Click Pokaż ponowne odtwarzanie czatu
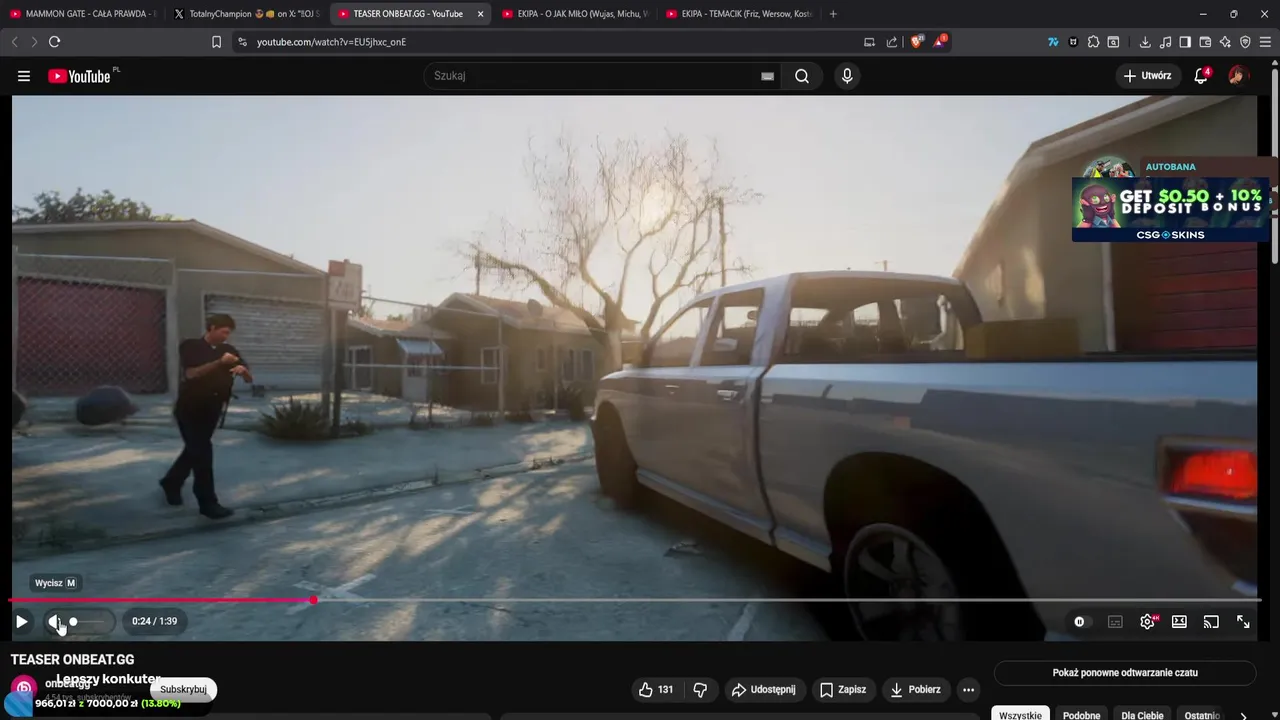The width and height of the screenshot is (1280, 720). (x=1125, y=673)
